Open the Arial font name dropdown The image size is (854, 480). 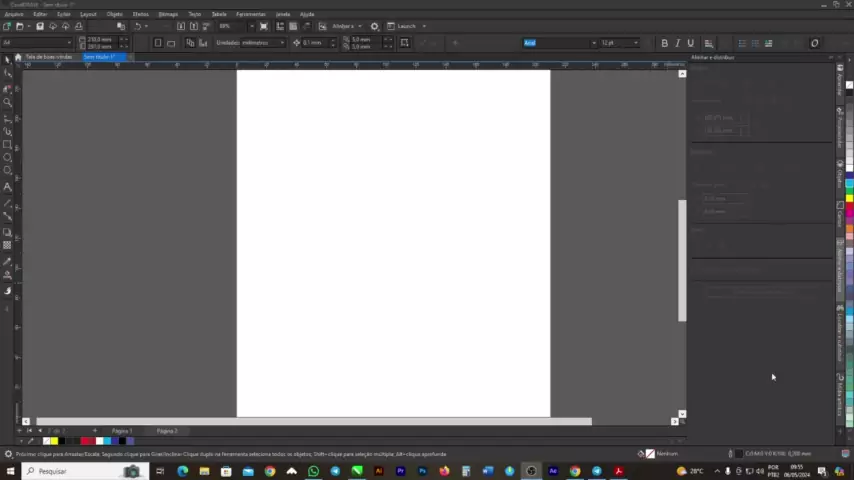point(593,43)
